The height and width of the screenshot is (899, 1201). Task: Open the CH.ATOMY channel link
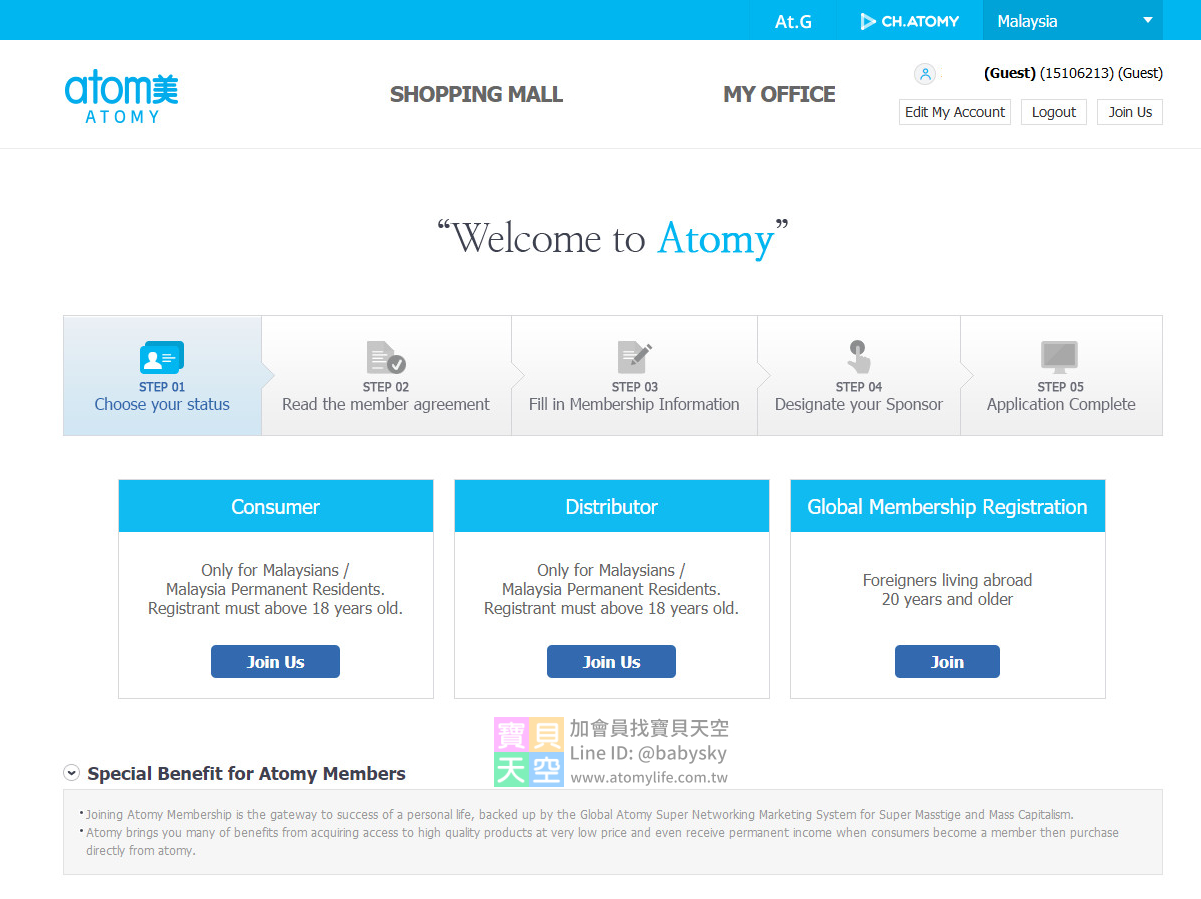(909, 21)
